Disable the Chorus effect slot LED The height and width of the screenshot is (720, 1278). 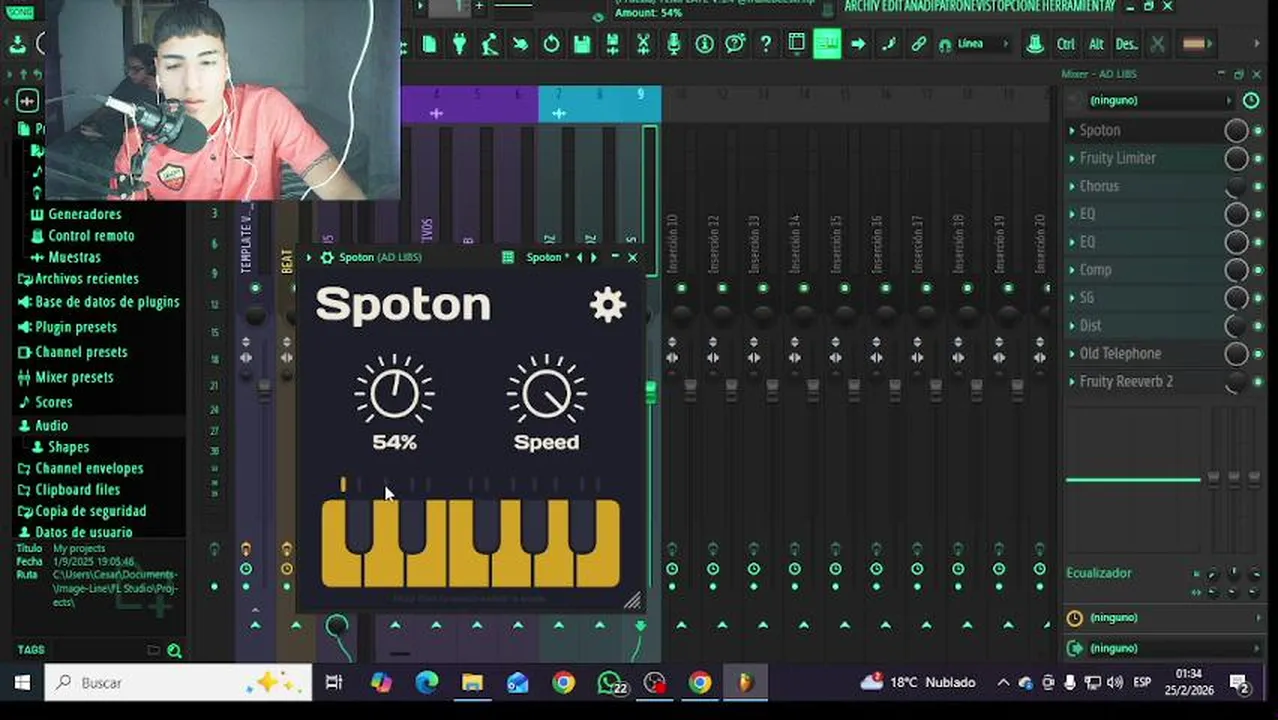point(1258,187)
